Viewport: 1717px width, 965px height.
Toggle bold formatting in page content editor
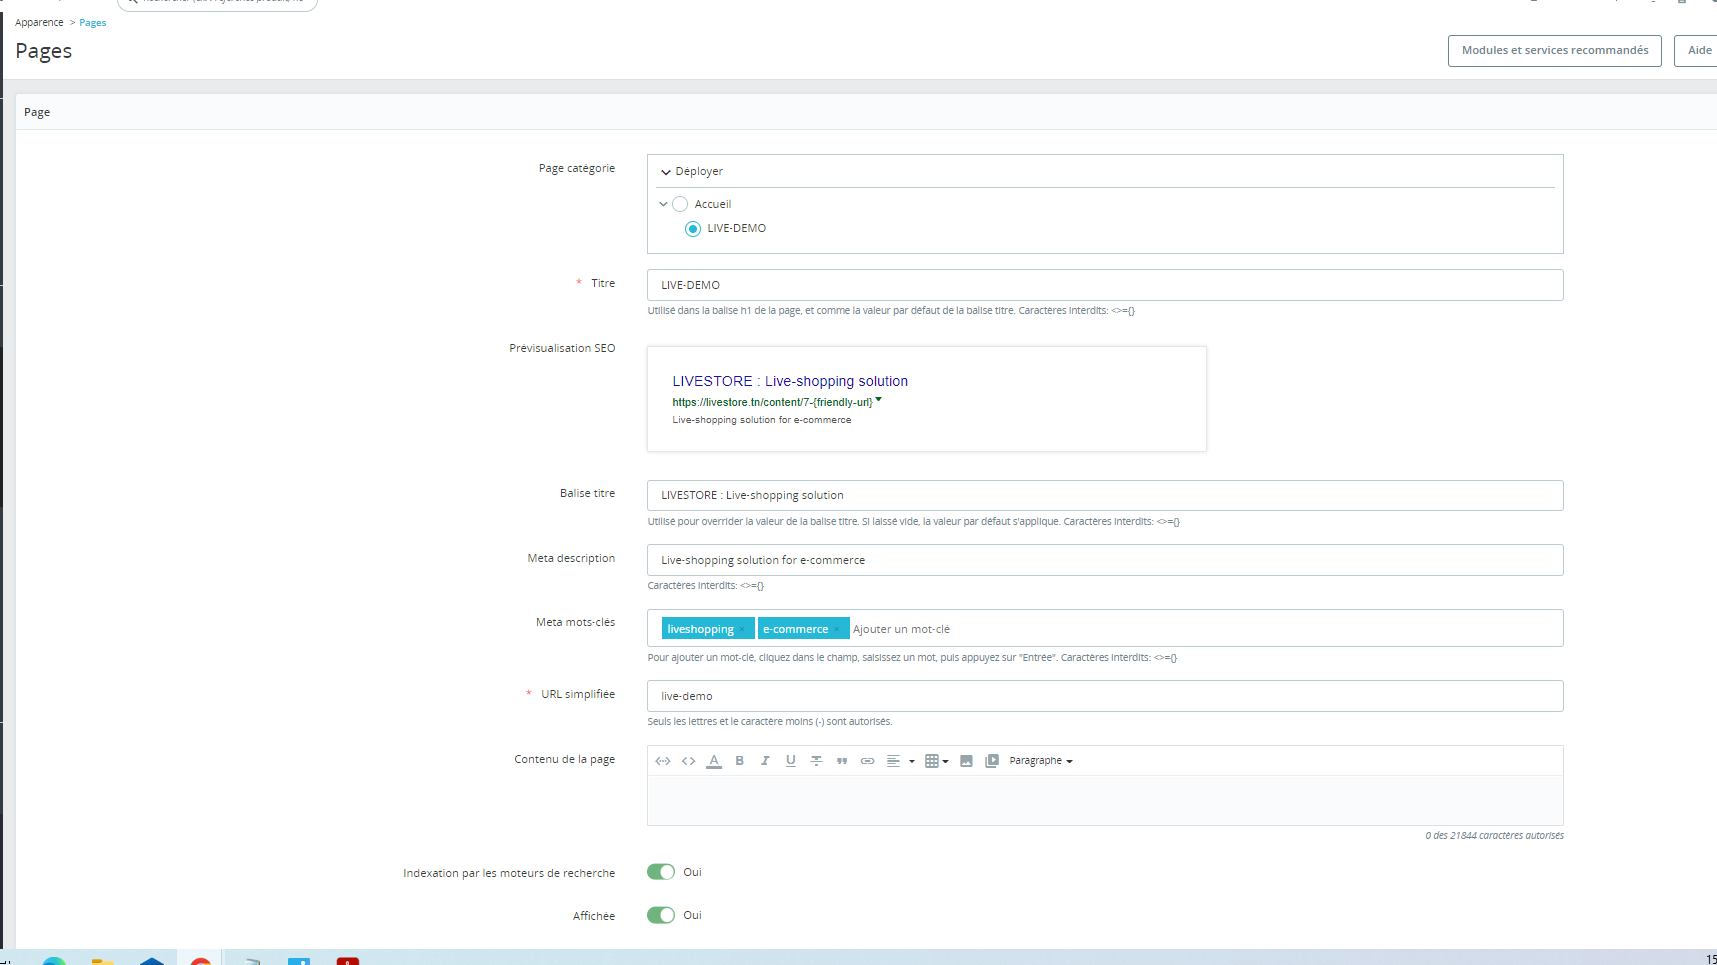(x=739, y=761)
